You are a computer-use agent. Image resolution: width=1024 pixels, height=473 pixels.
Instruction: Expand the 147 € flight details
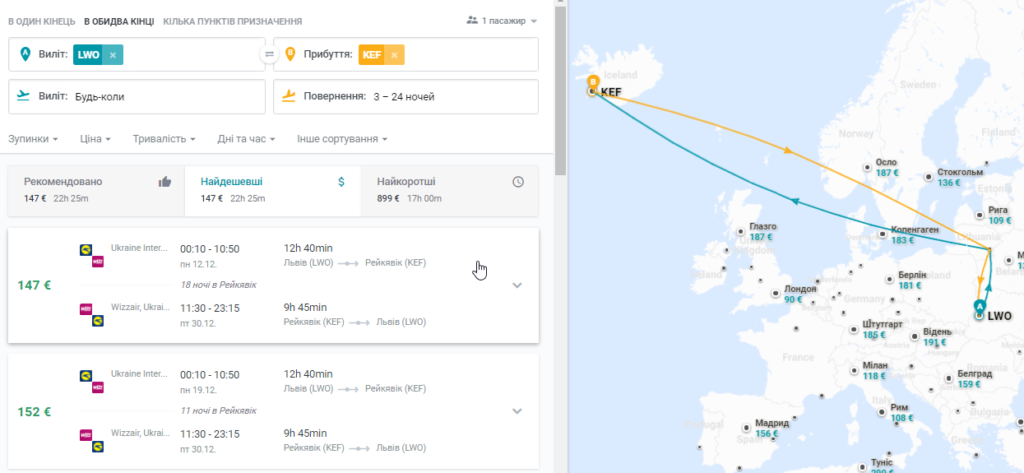517,285
